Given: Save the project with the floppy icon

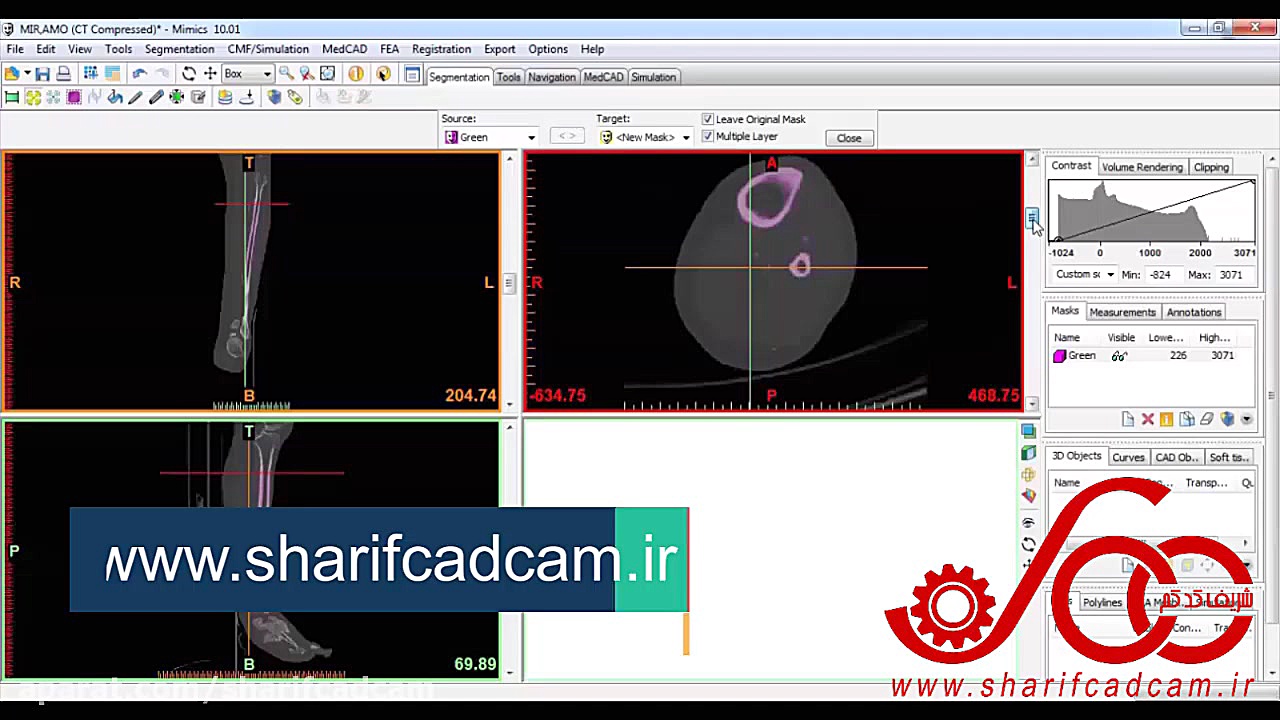Looking at the screenshot, I should tap(43, 74).
